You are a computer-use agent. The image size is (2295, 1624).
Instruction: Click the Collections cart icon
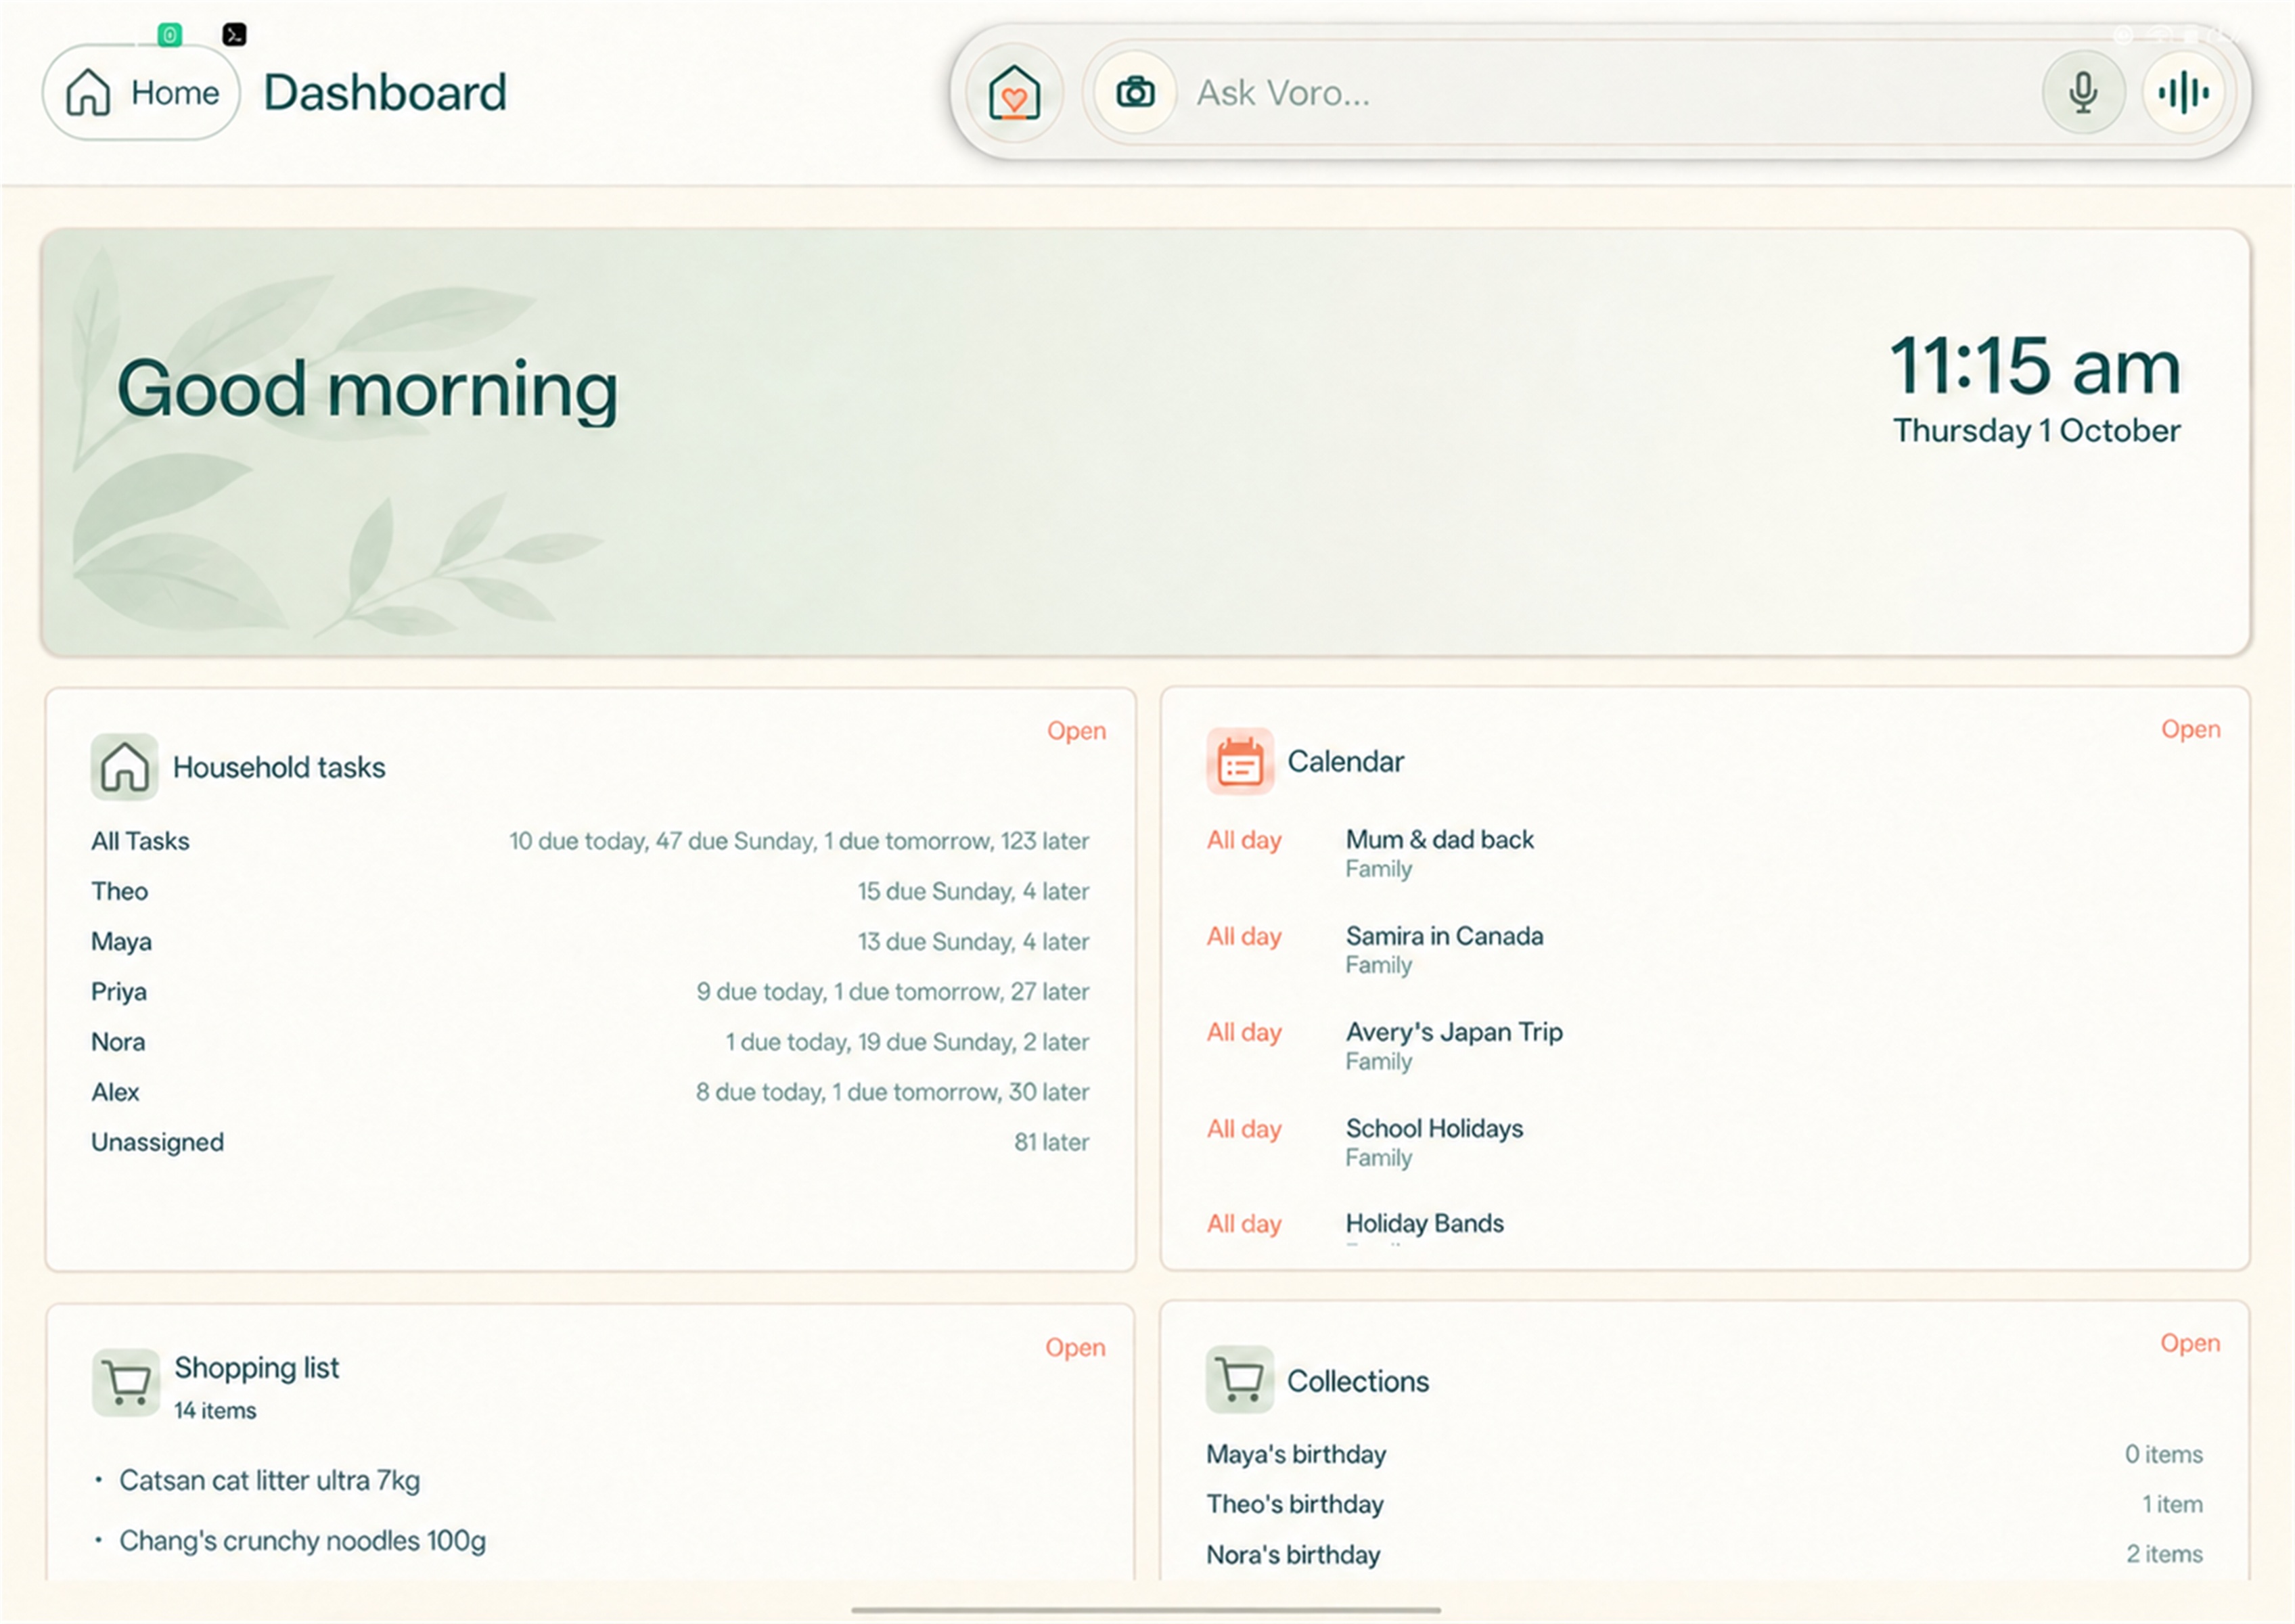tap(1240, 1381)
